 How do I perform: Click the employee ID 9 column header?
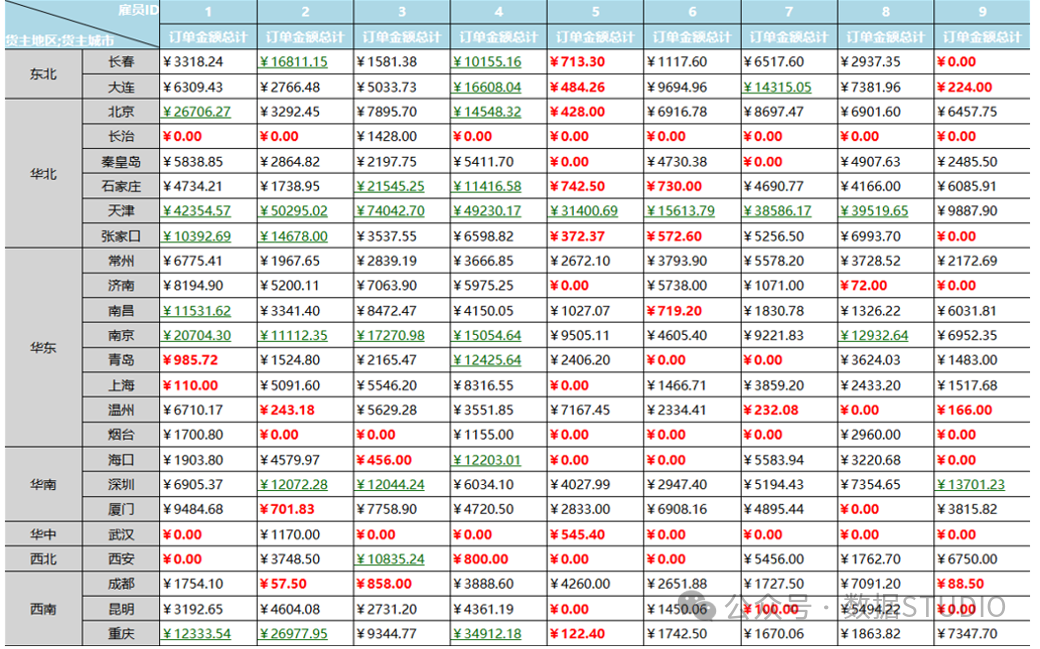pyautogui.click(x=982, y=12)
